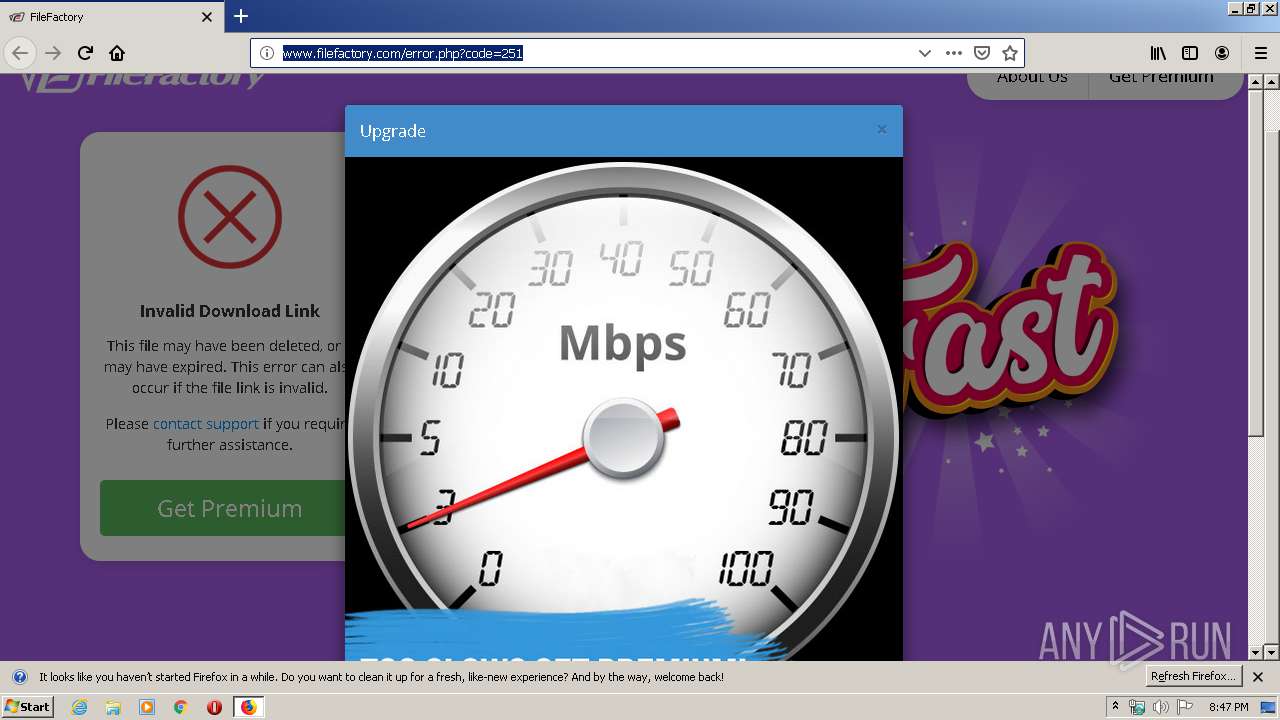Open network tray icon
Image resolution: width=1280 pixels, height=720 pixels.
click(1137, 707)
